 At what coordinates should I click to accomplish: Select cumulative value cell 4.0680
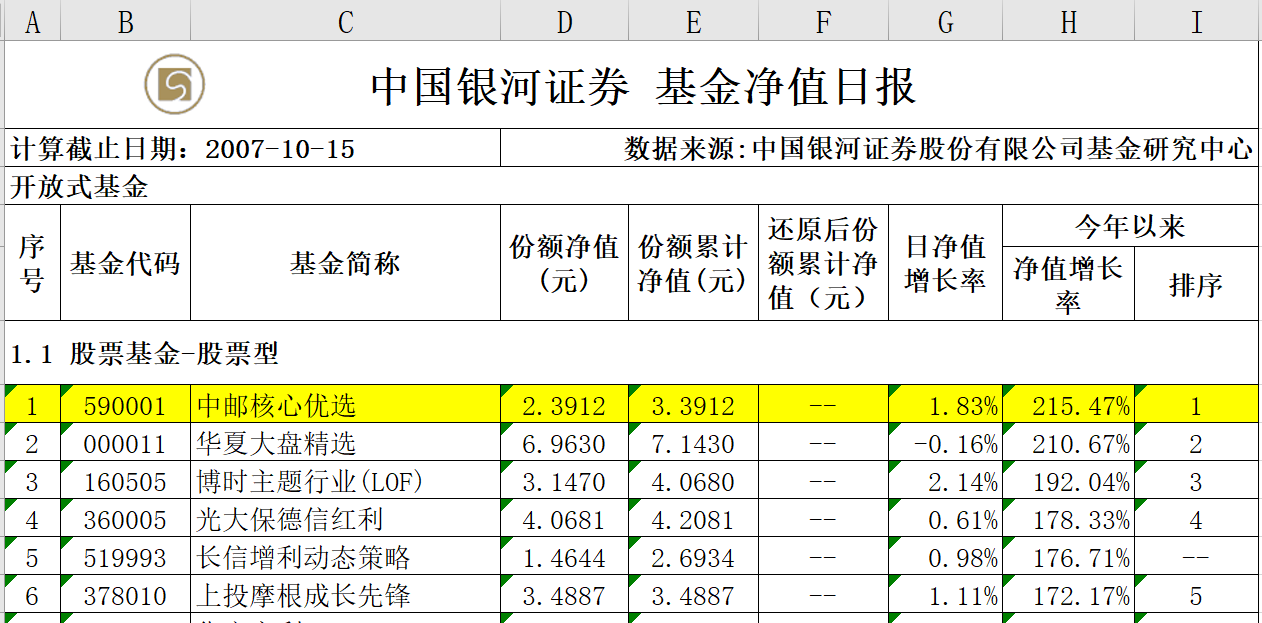(x=693, y=481)
